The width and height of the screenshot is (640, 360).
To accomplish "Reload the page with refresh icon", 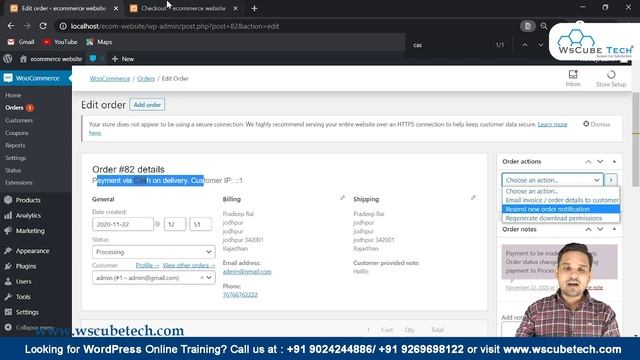I will pos(43,26).
